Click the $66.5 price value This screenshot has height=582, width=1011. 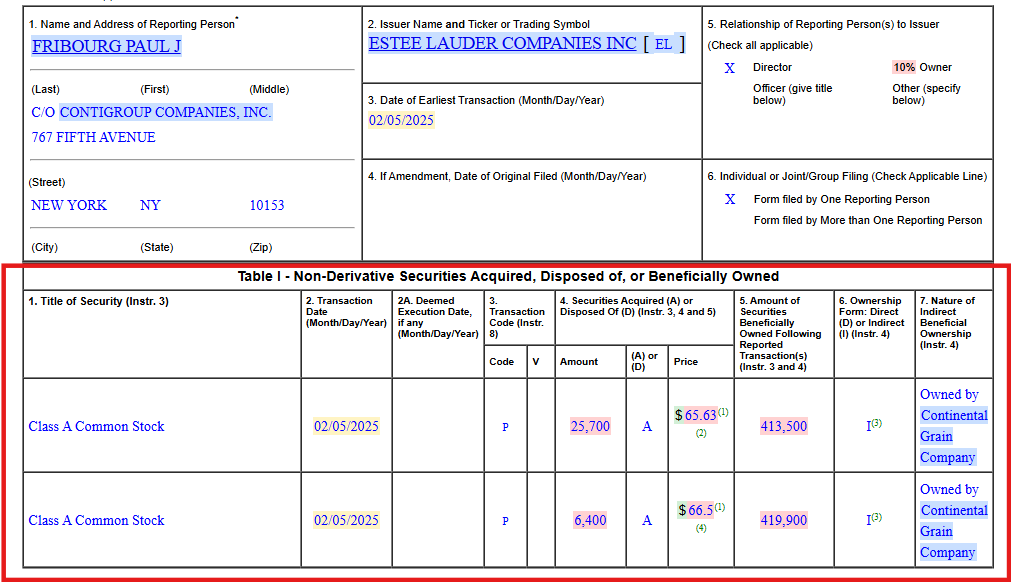(x=696, y=510)
